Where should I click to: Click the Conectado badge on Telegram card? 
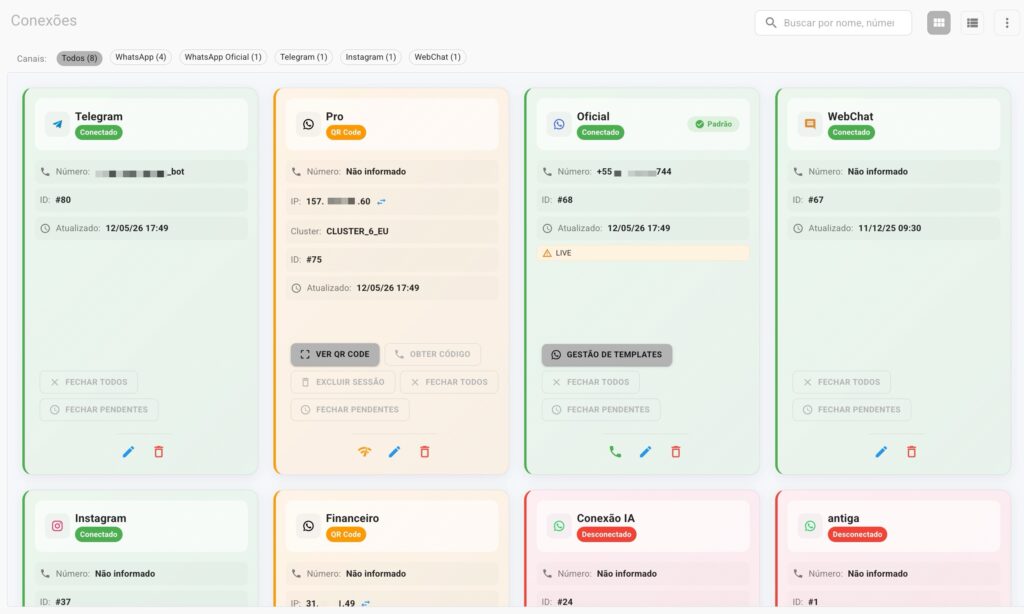[x=99, y=133]
